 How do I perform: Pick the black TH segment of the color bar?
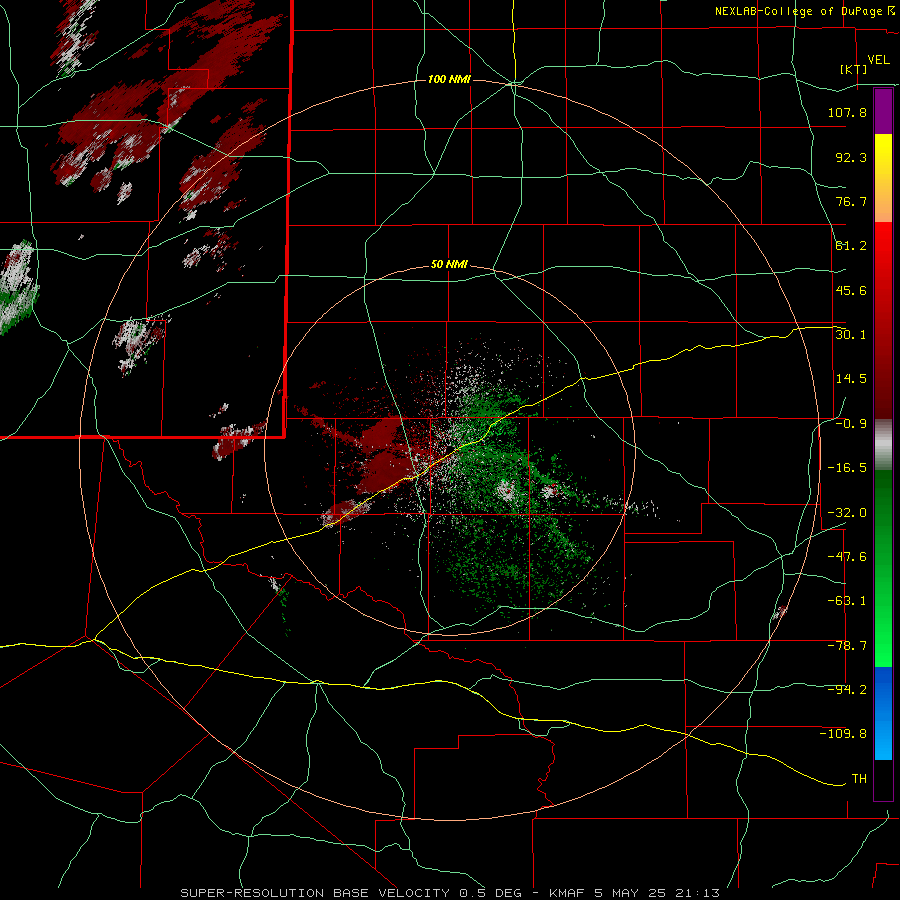[883, 780]
